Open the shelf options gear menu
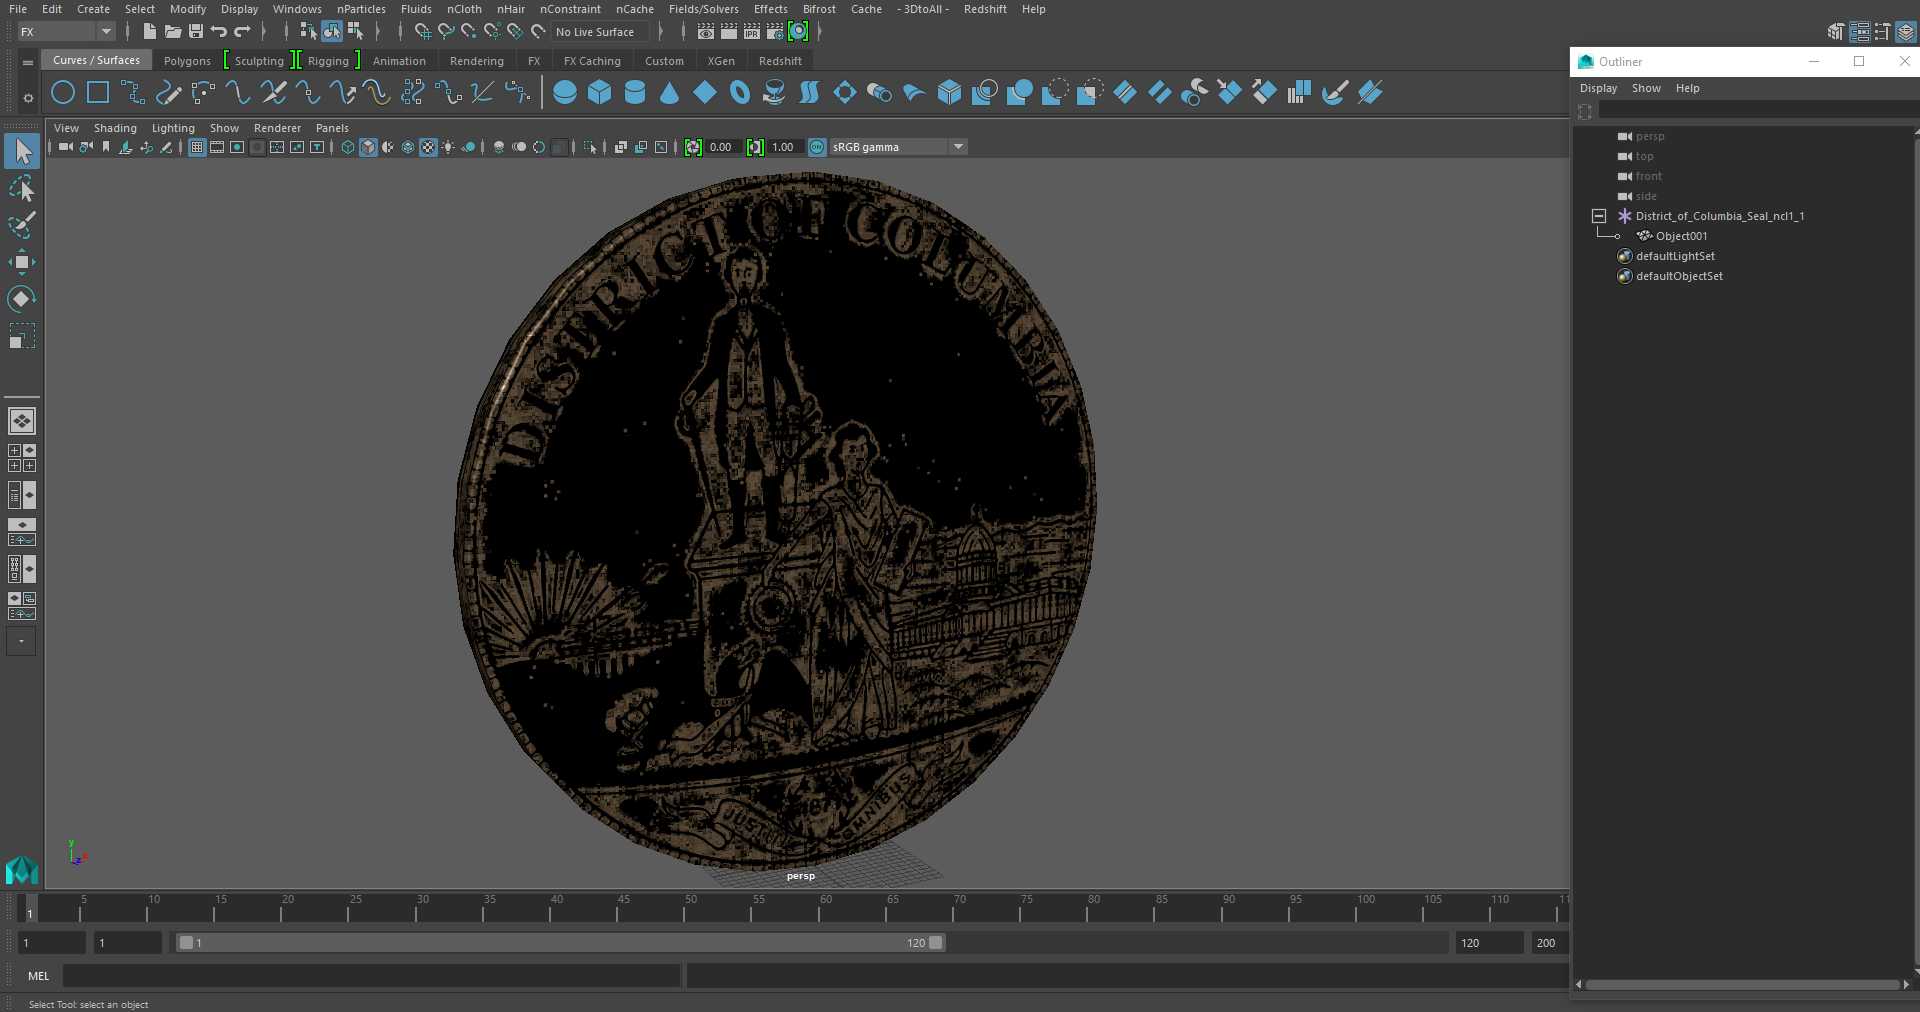 coord(28,98)
